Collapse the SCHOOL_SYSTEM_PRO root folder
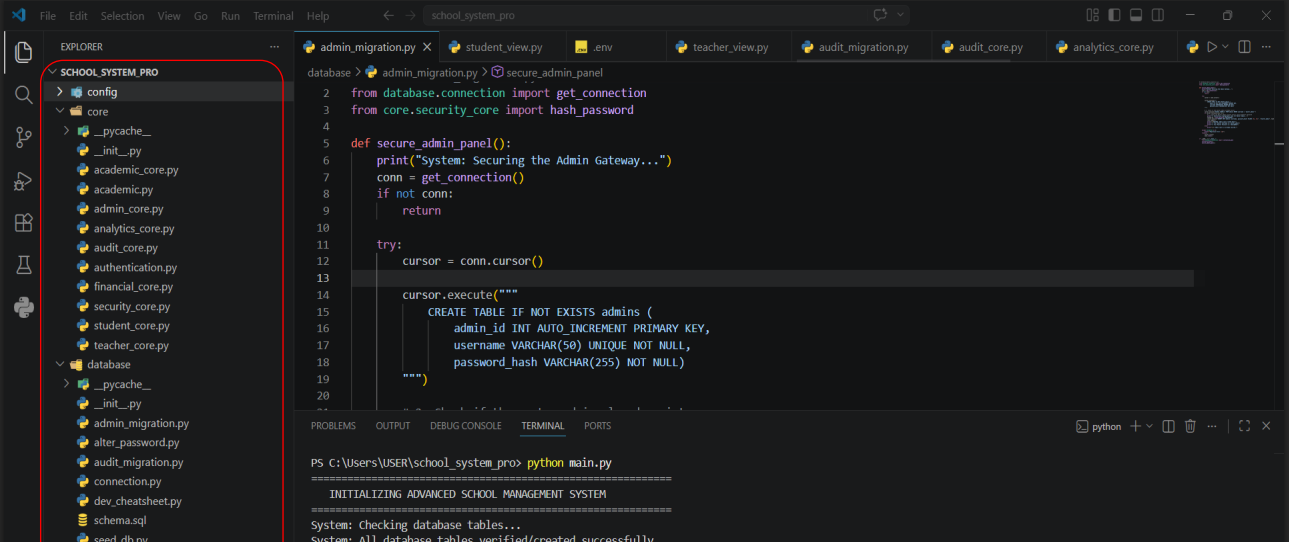The height and width of the screenshot is (542, 1289). (x=52, y=72)
